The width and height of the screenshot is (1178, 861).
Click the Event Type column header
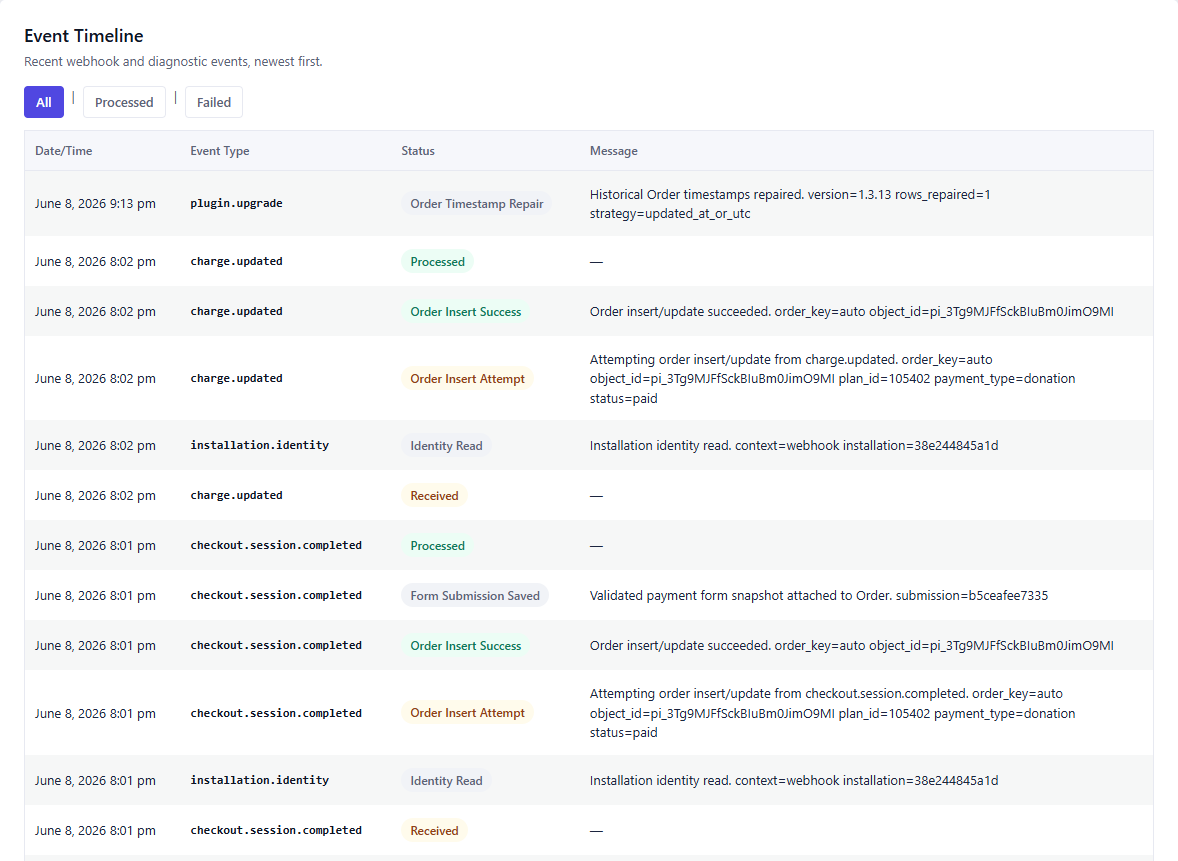click(x=219, y=151)
